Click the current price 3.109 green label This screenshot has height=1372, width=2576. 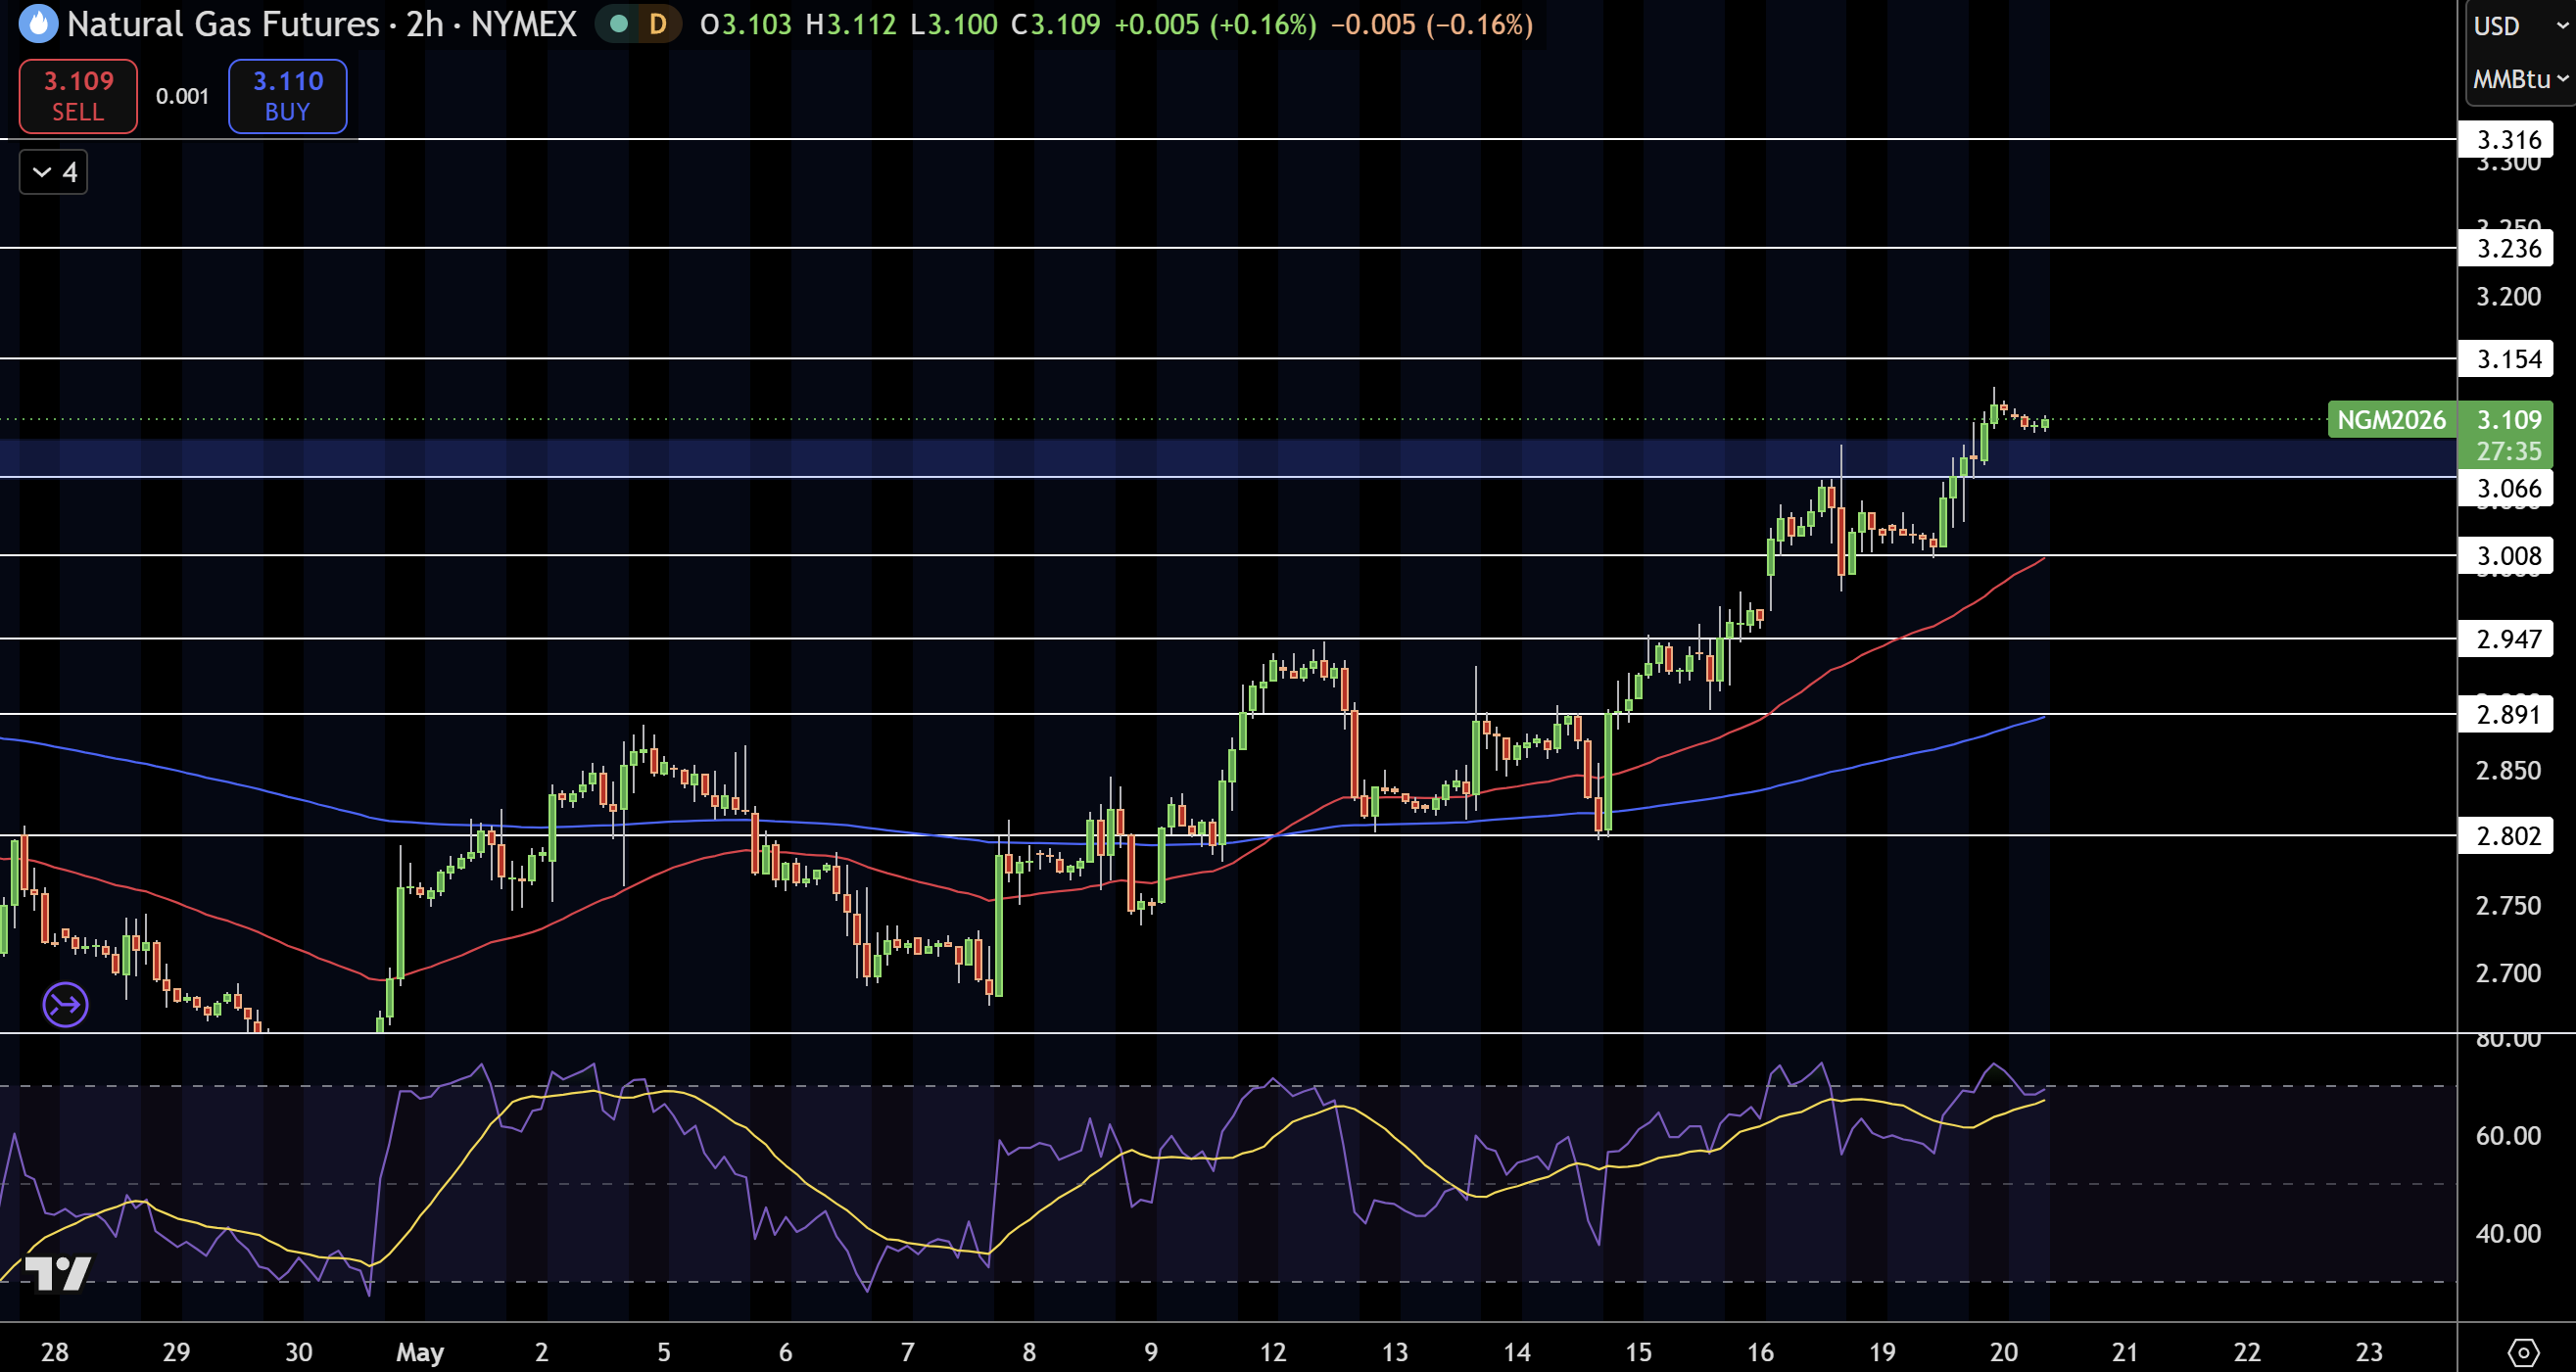click(2506, 434)
